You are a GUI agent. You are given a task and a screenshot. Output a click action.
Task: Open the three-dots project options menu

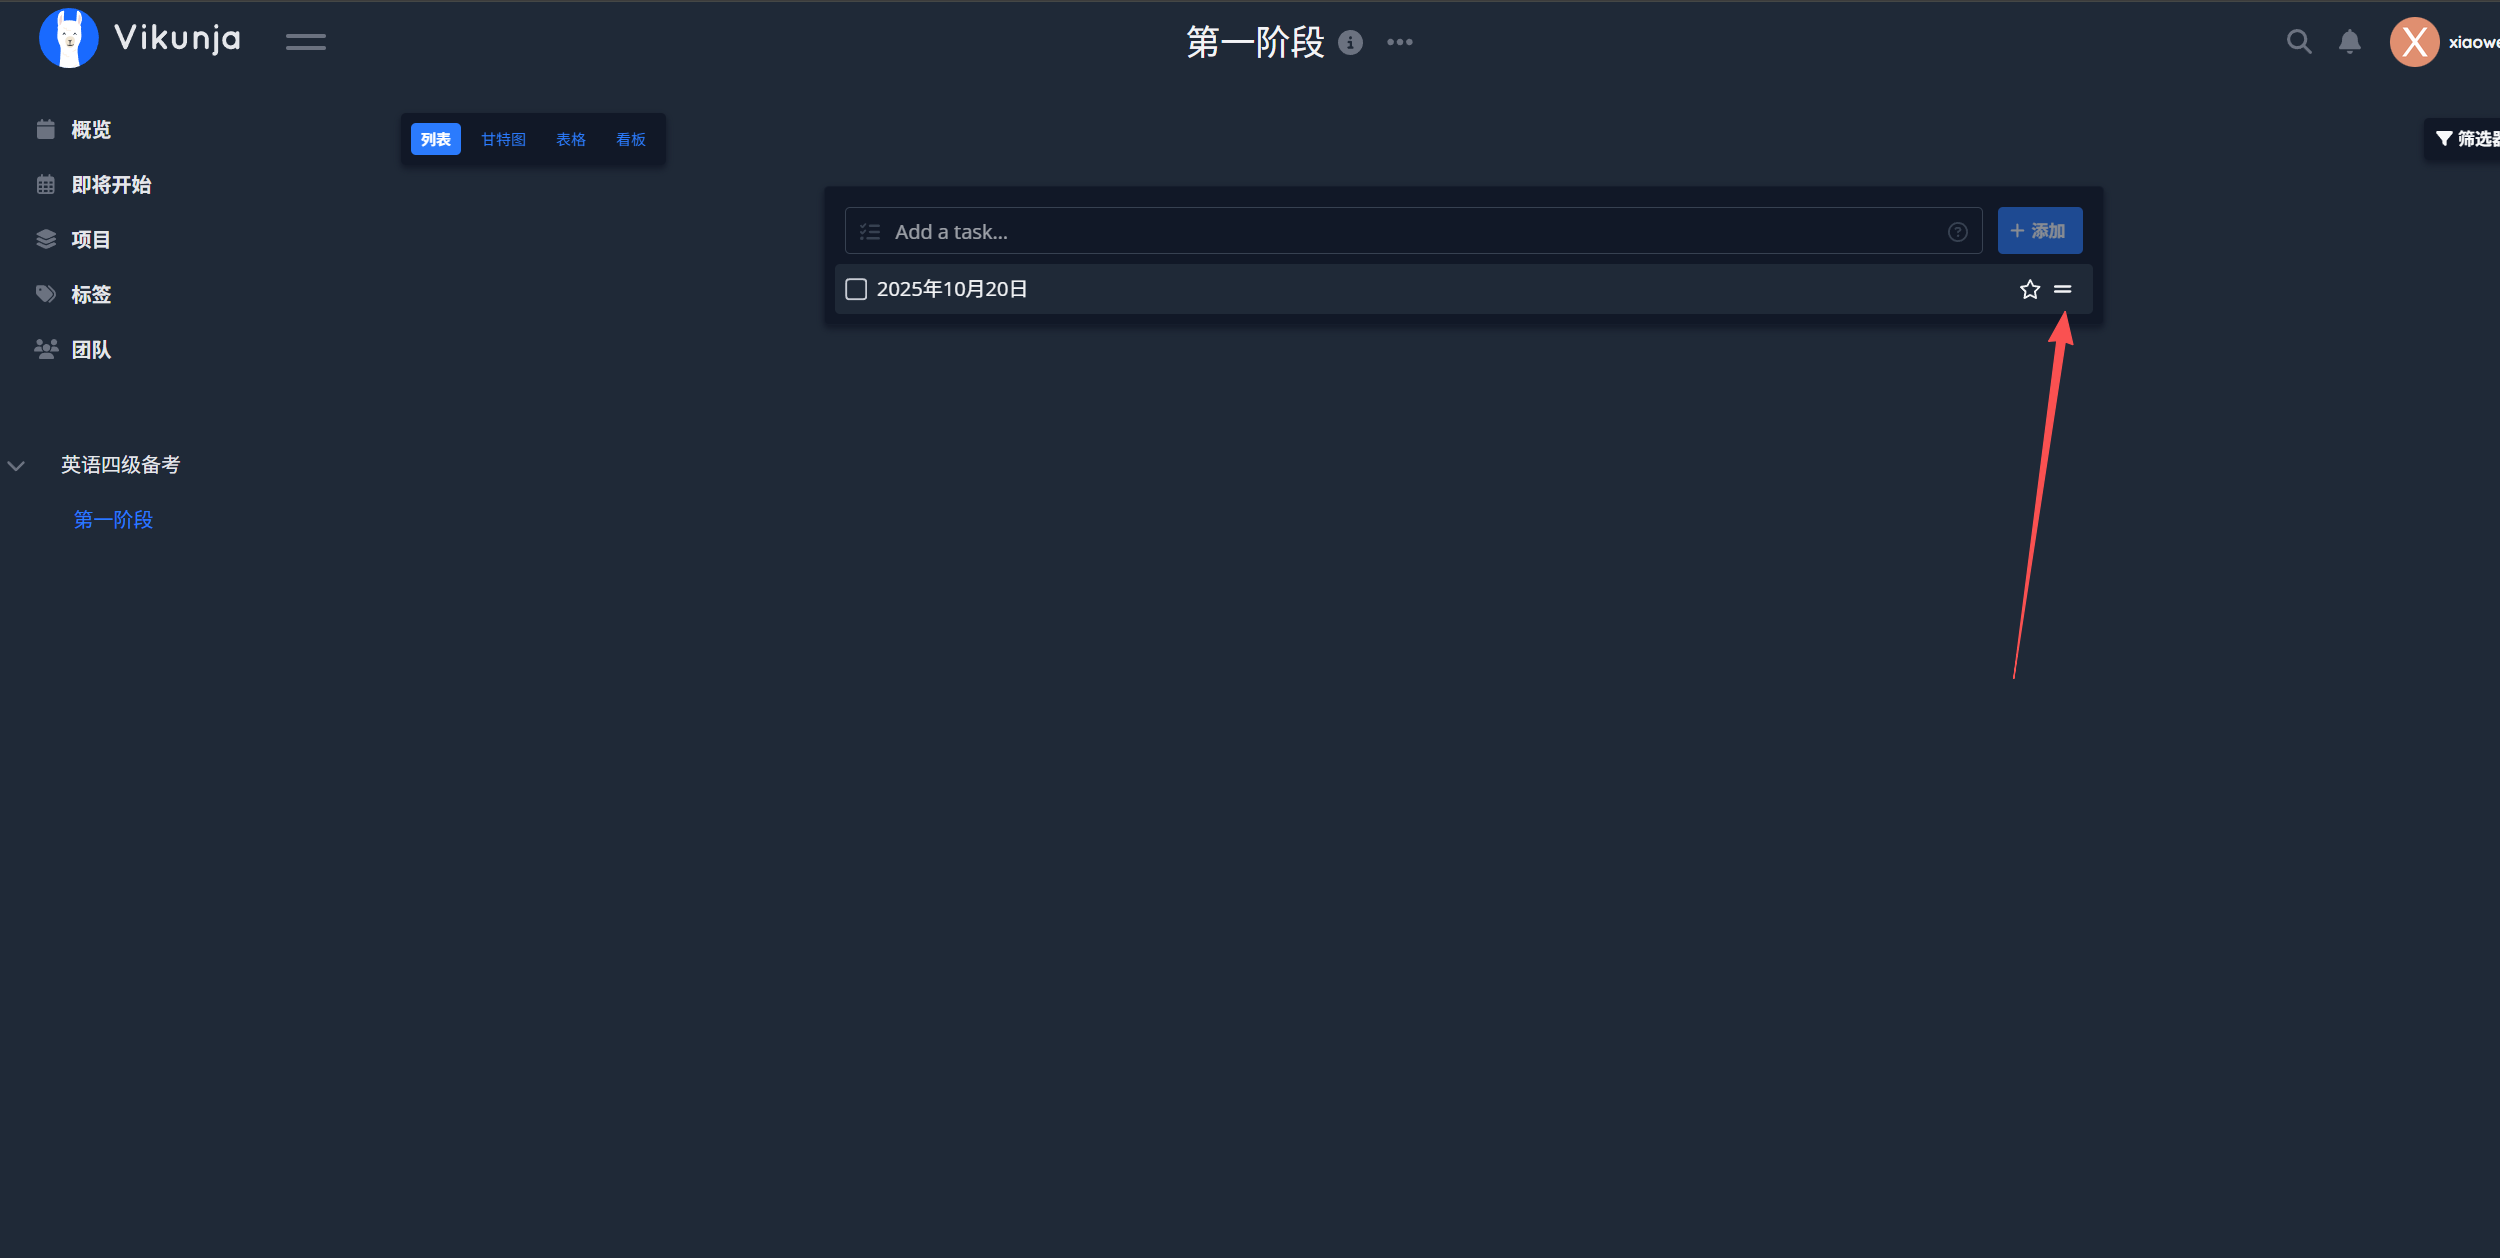pyautogui.click(x=1399, y=42)
